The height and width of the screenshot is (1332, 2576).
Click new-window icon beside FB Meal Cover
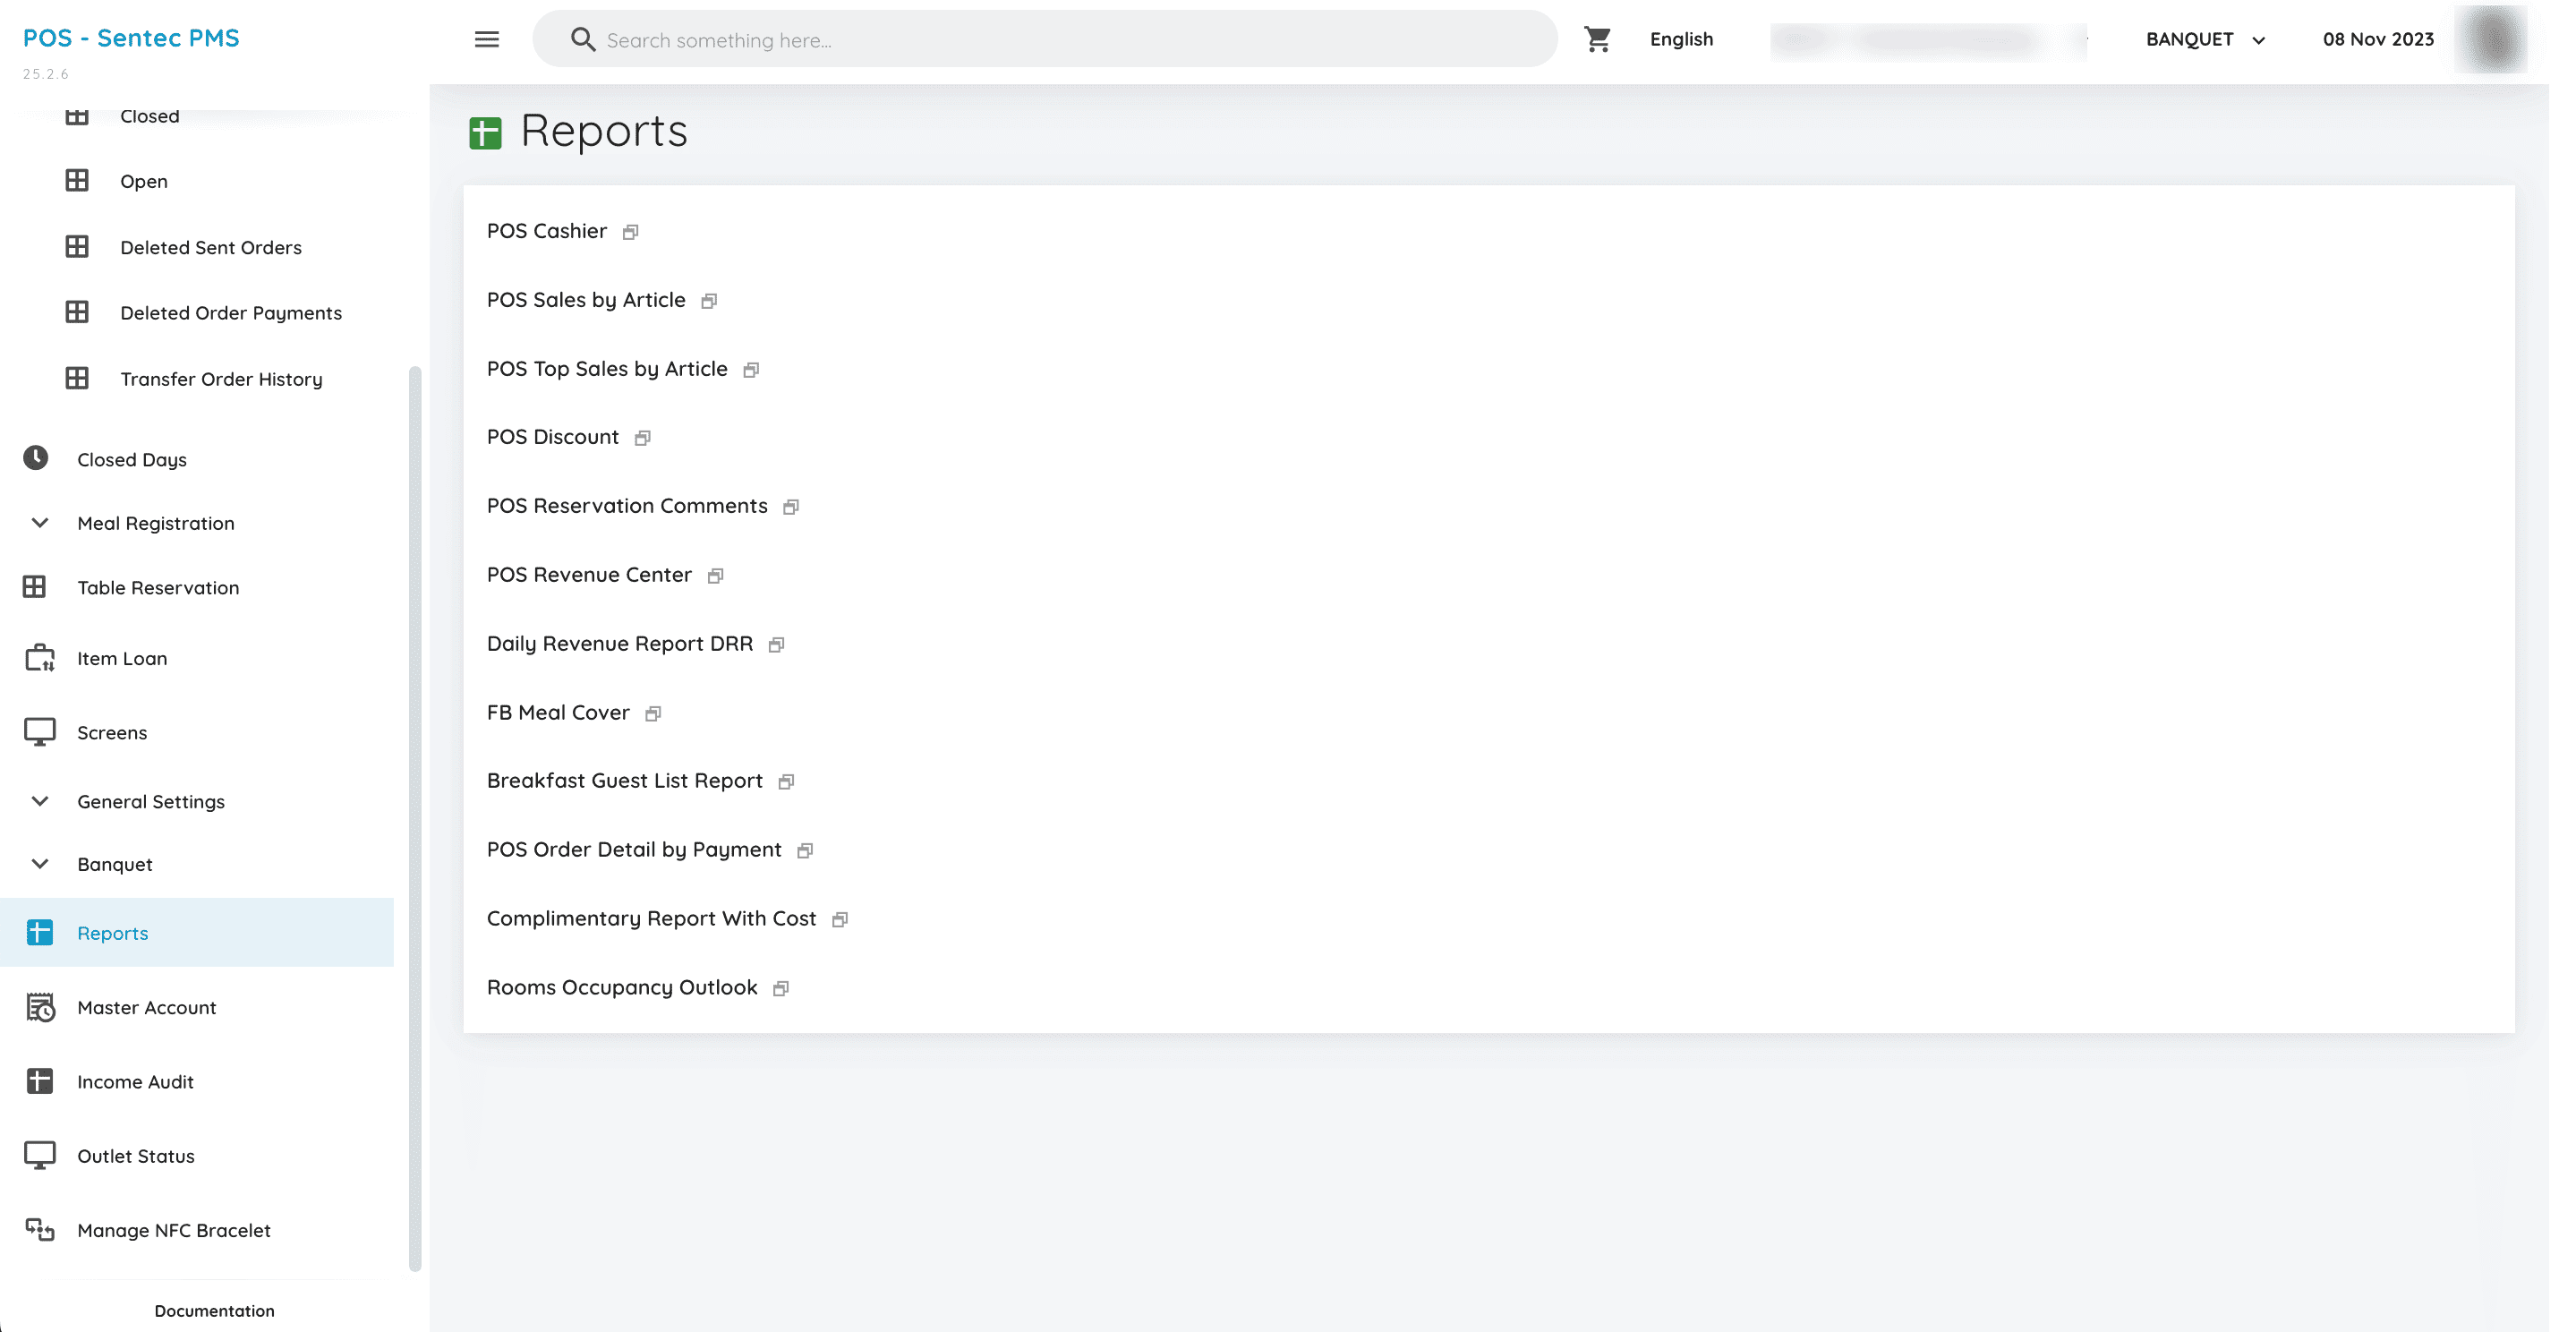[x=653, y=714]
